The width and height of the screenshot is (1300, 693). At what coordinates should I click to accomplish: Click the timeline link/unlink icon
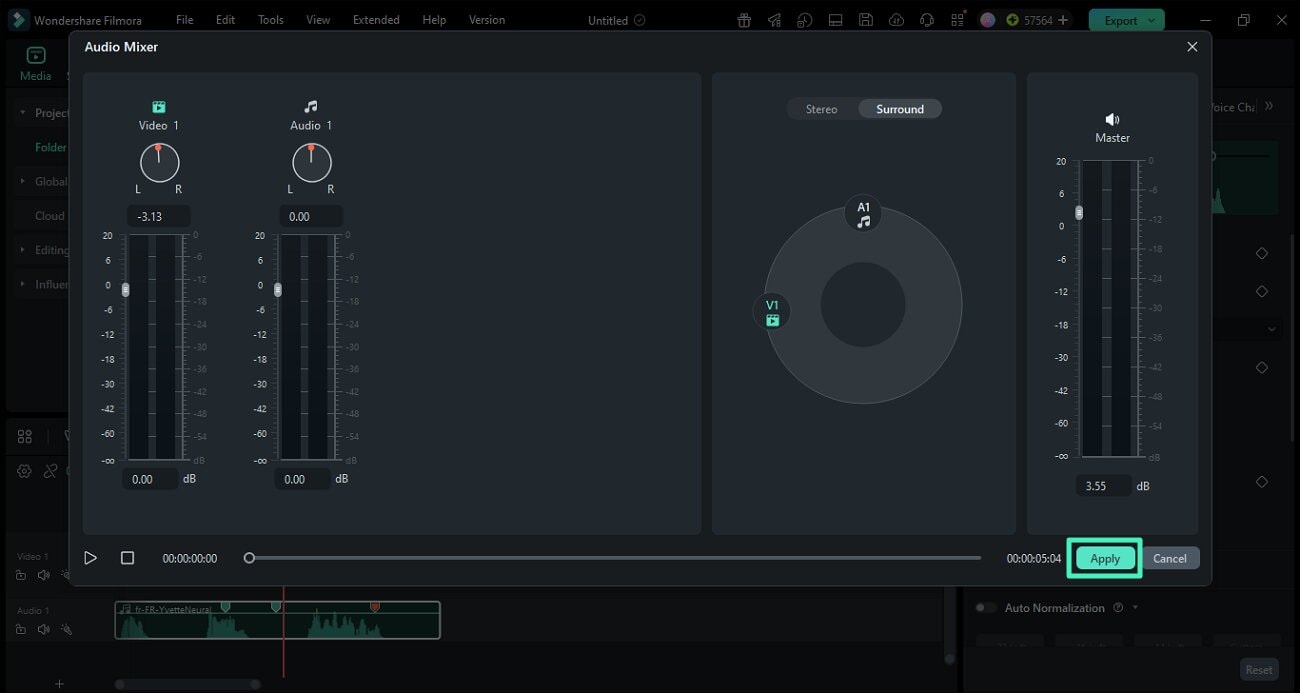50,471
